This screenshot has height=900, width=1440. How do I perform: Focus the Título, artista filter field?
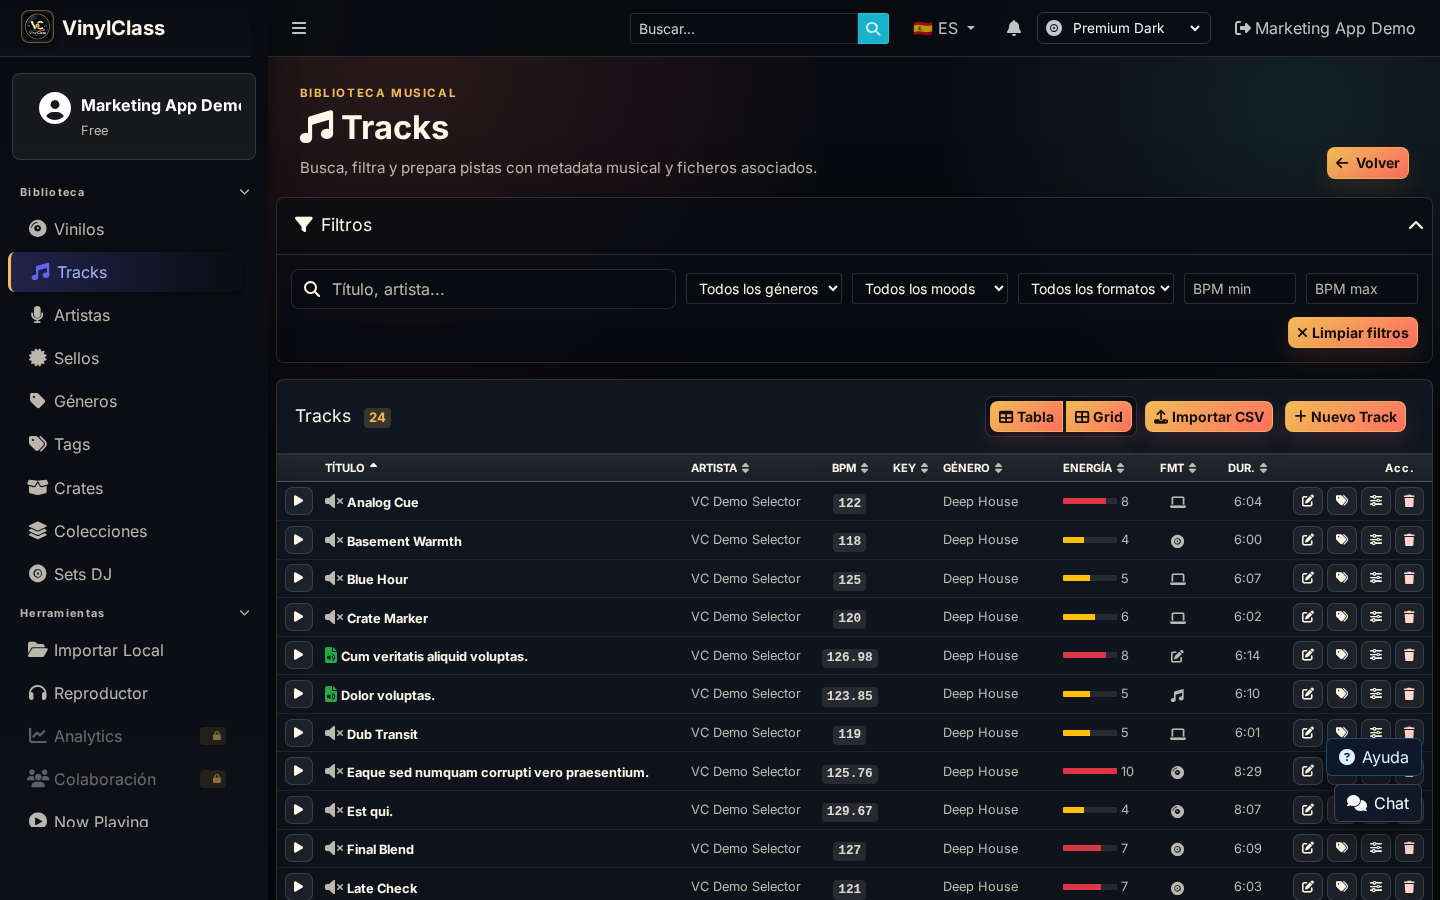pyautogui.click(x=483, y=289)
